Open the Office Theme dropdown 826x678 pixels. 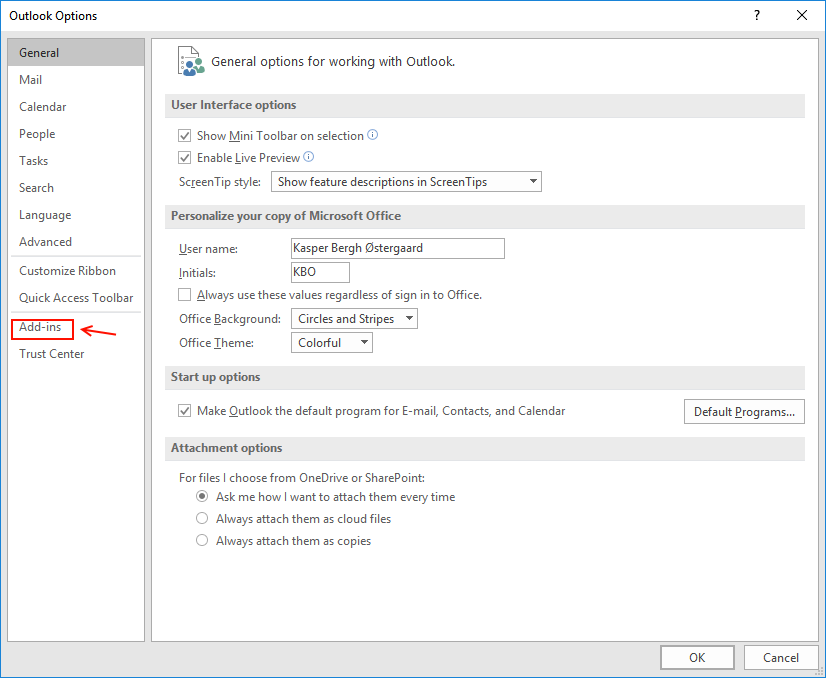coord(332,343)
